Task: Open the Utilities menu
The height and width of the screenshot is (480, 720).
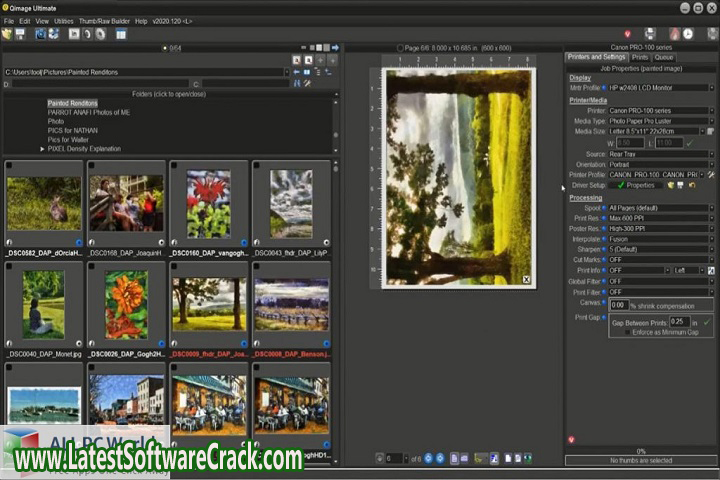Action: coord(63,20)
